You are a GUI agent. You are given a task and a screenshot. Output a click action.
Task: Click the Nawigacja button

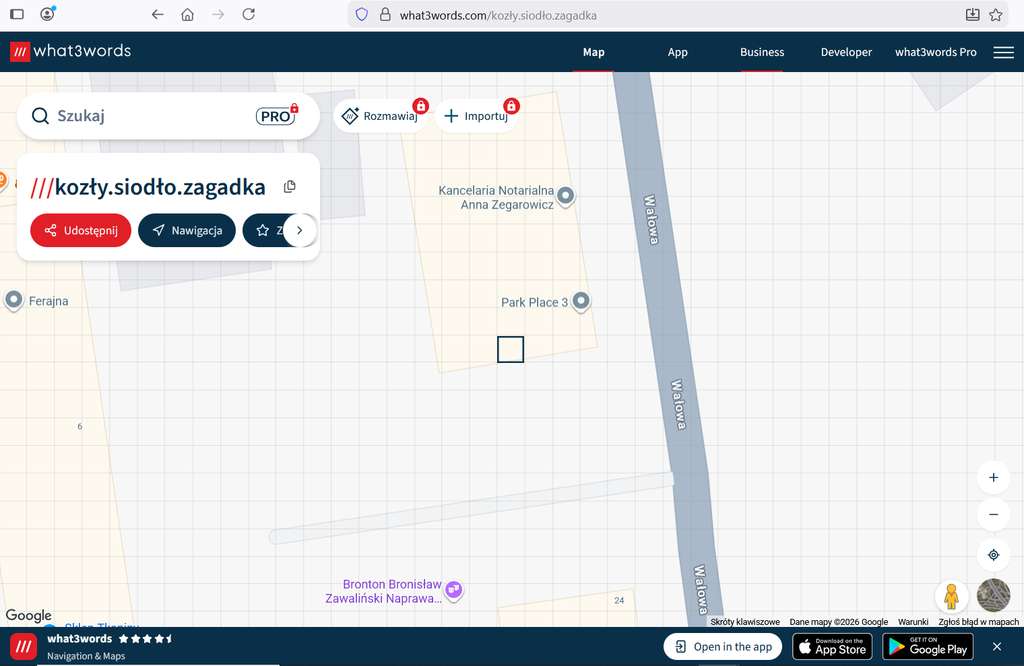coord(187,230)
